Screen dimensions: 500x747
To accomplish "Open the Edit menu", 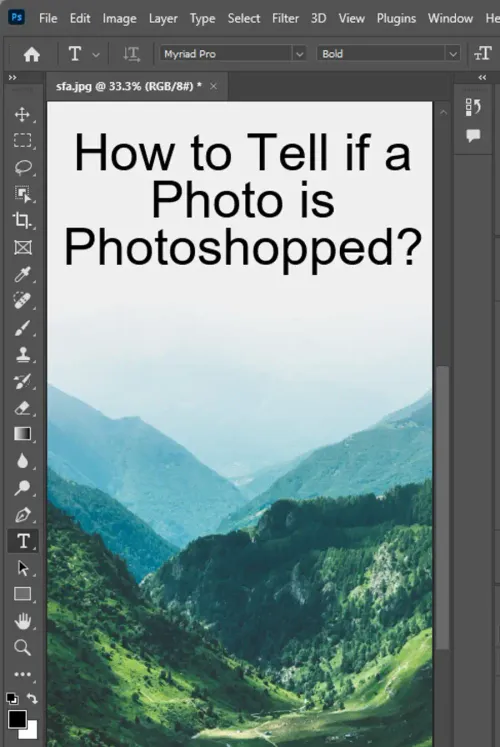I will 80,19.
